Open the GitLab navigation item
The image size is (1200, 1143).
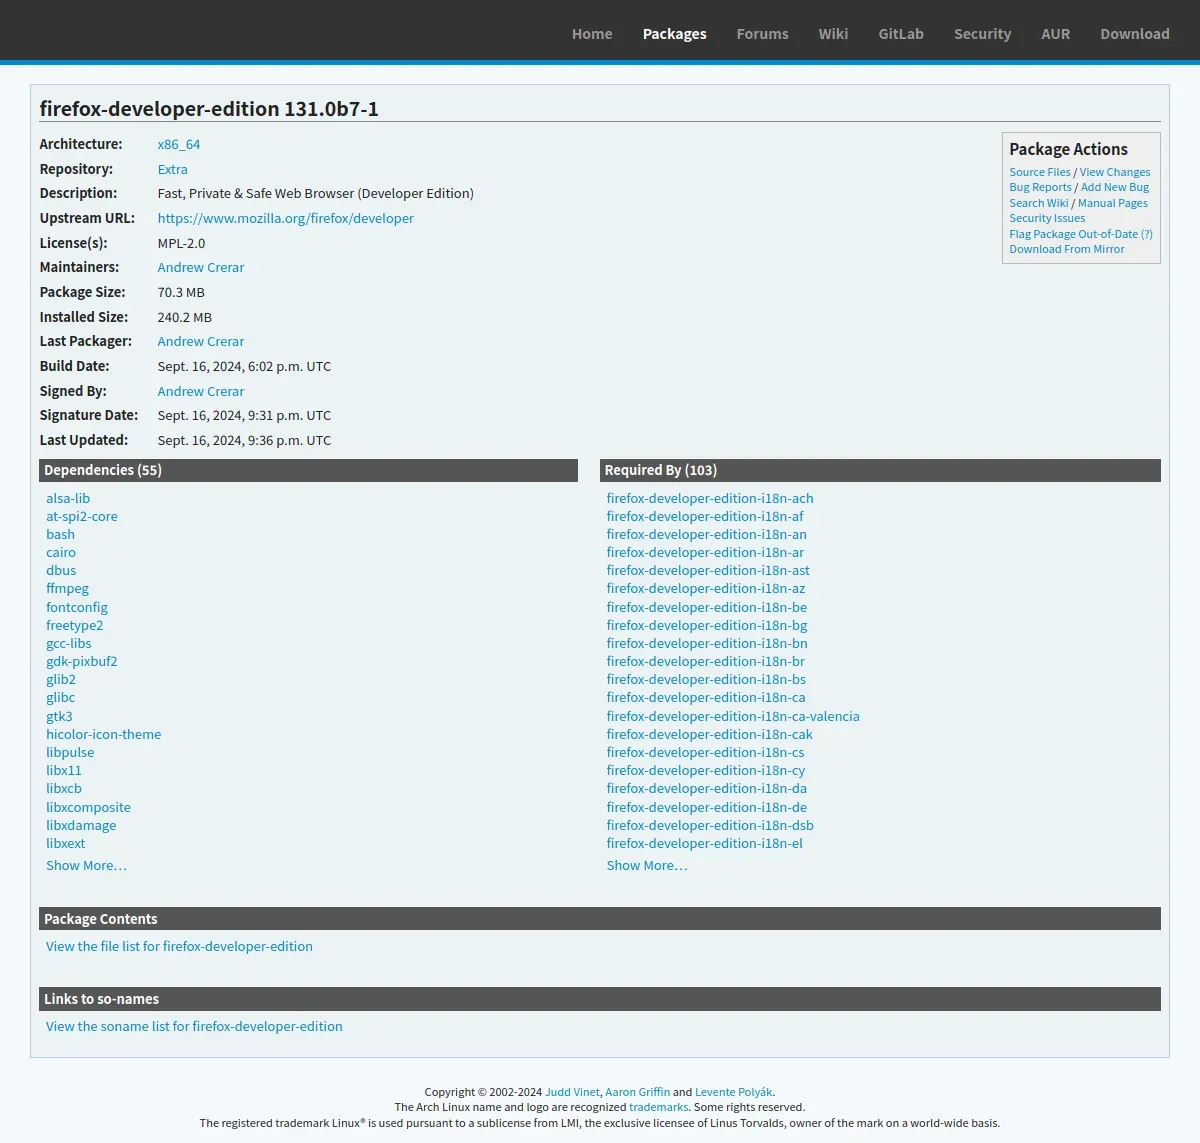coord(901,34)
